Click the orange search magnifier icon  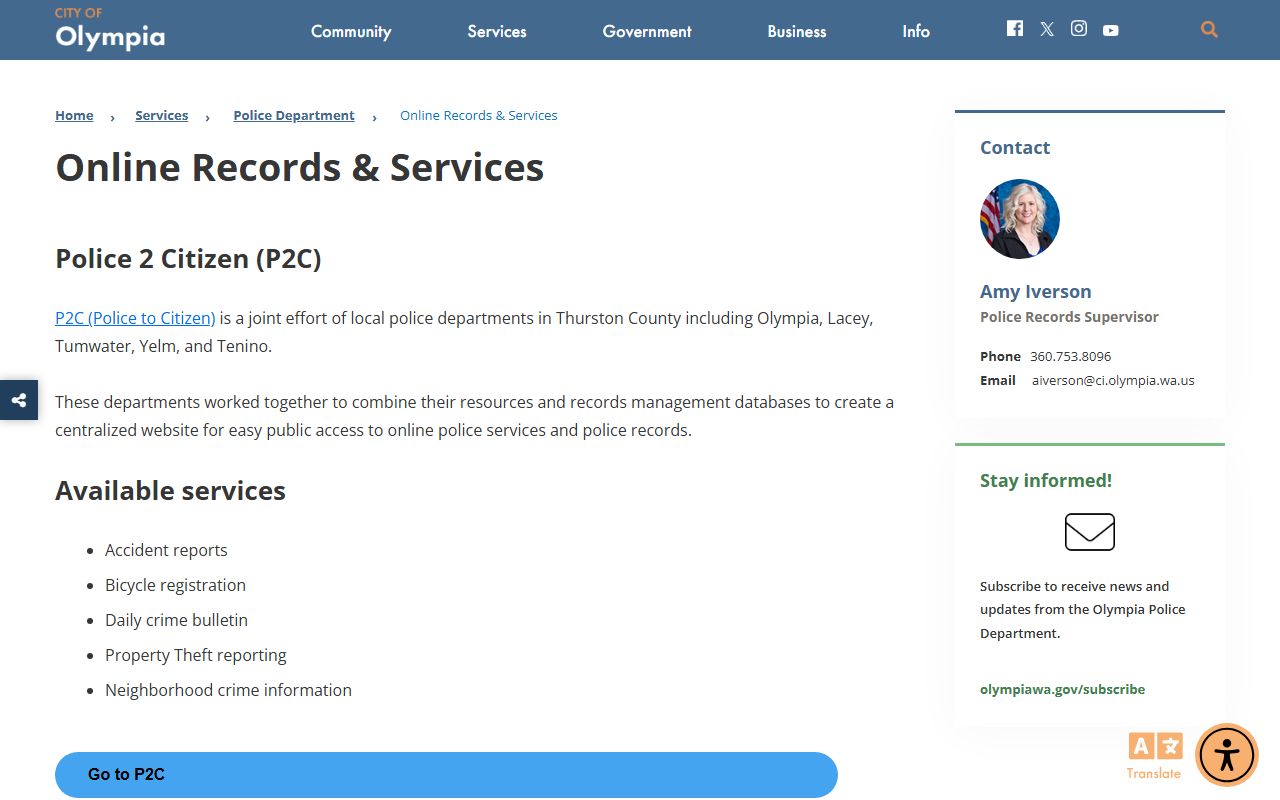[x=1209, y=30]
